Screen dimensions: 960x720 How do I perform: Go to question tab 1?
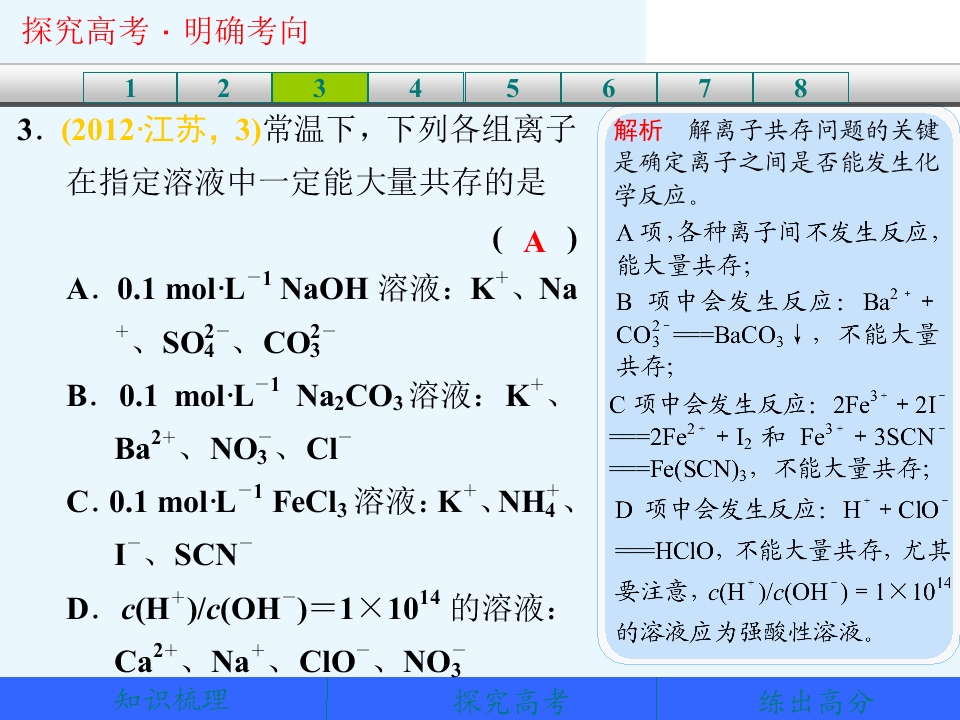coord(130,88)
